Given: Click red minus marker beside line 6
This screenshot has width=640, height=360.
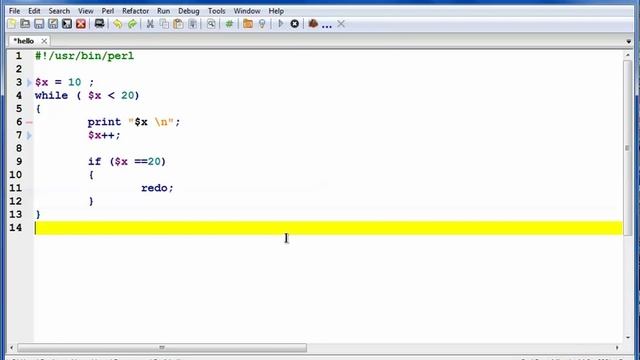Looking at the screenshot, I should click(29, 122).
